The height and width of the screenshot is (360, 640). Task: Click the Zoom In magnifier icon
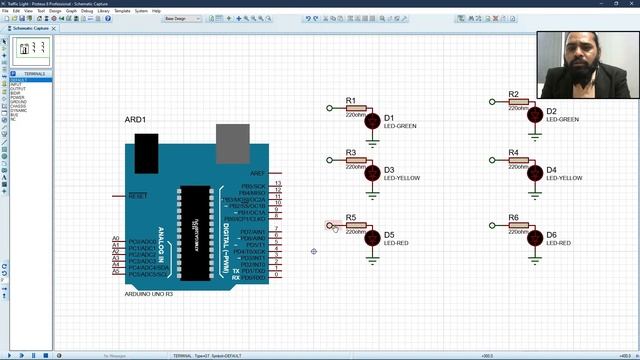[246, 18]
